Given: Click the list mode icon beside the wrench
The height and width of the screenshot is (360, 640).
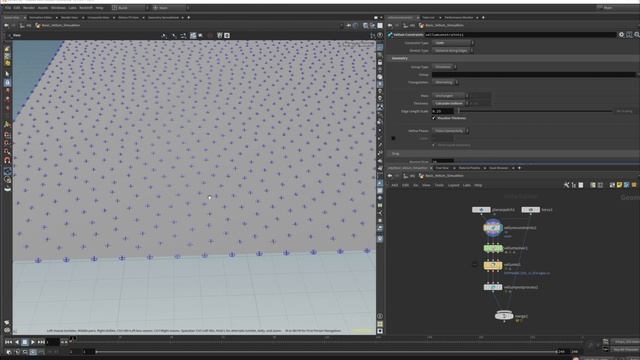Looking at the screenshot, I should [x=574, y=185].
